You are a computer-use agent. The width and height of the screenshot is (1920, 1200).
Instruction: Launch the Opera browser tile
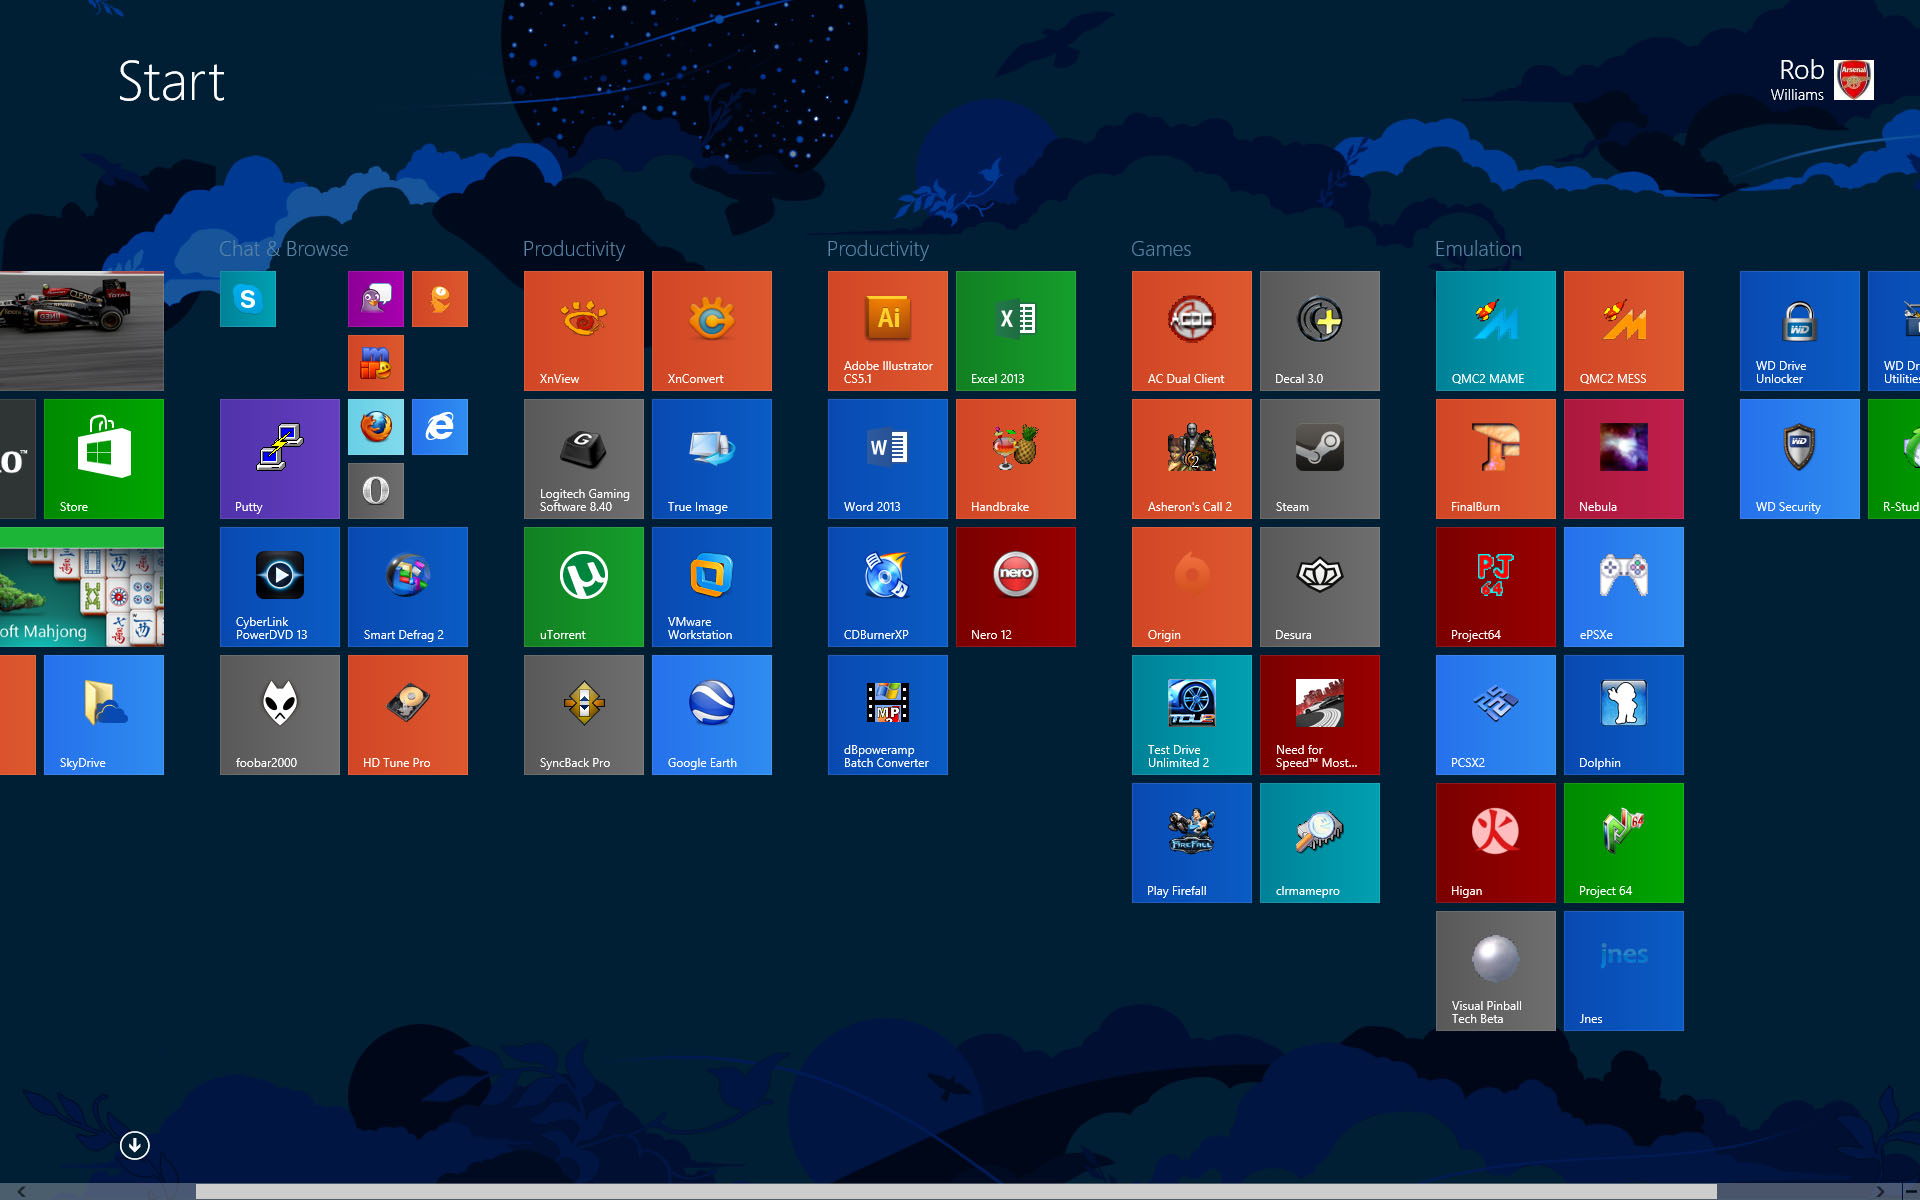click(x=376, y=491)
